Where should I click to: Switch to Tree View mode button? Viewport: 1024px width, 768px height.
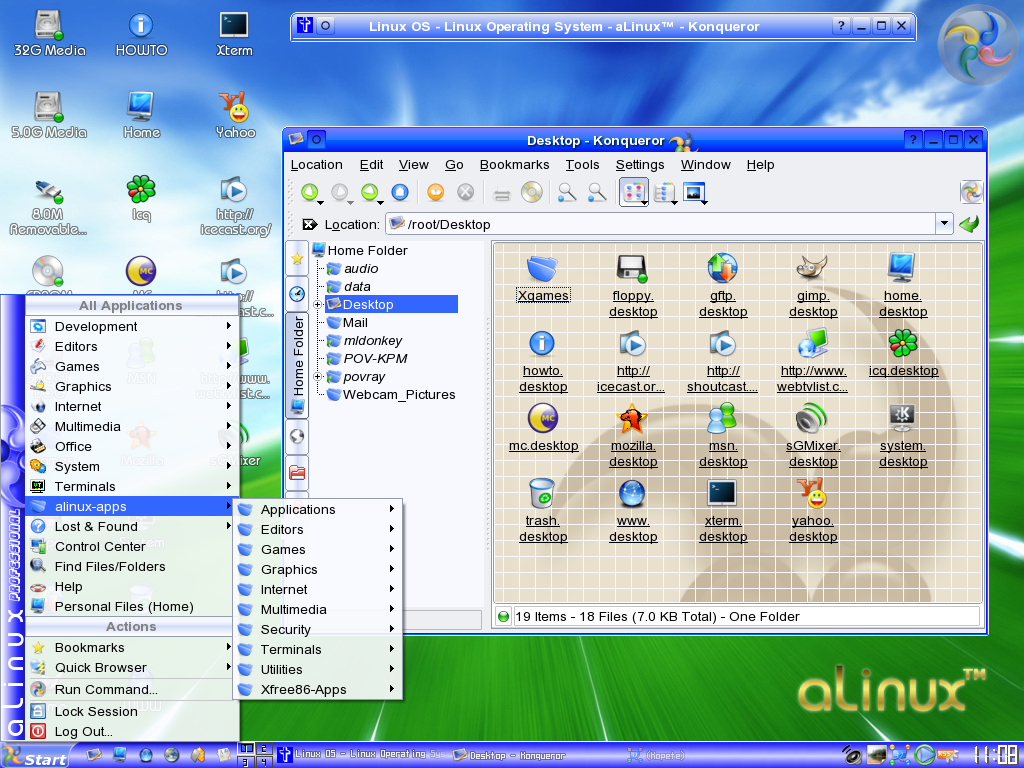coord(664,192)
